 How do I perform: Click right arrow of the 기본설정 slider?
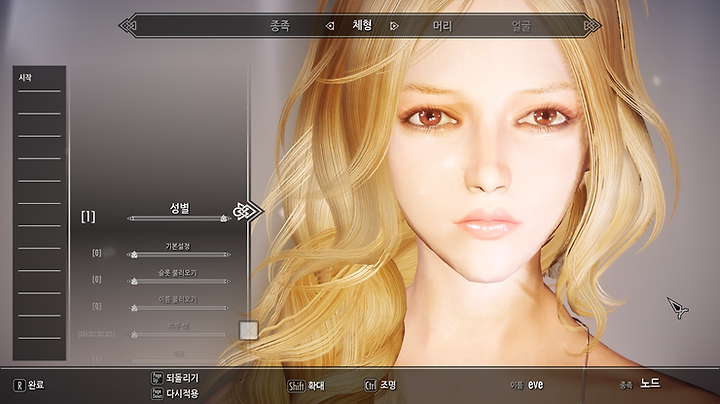coord(228,254)
